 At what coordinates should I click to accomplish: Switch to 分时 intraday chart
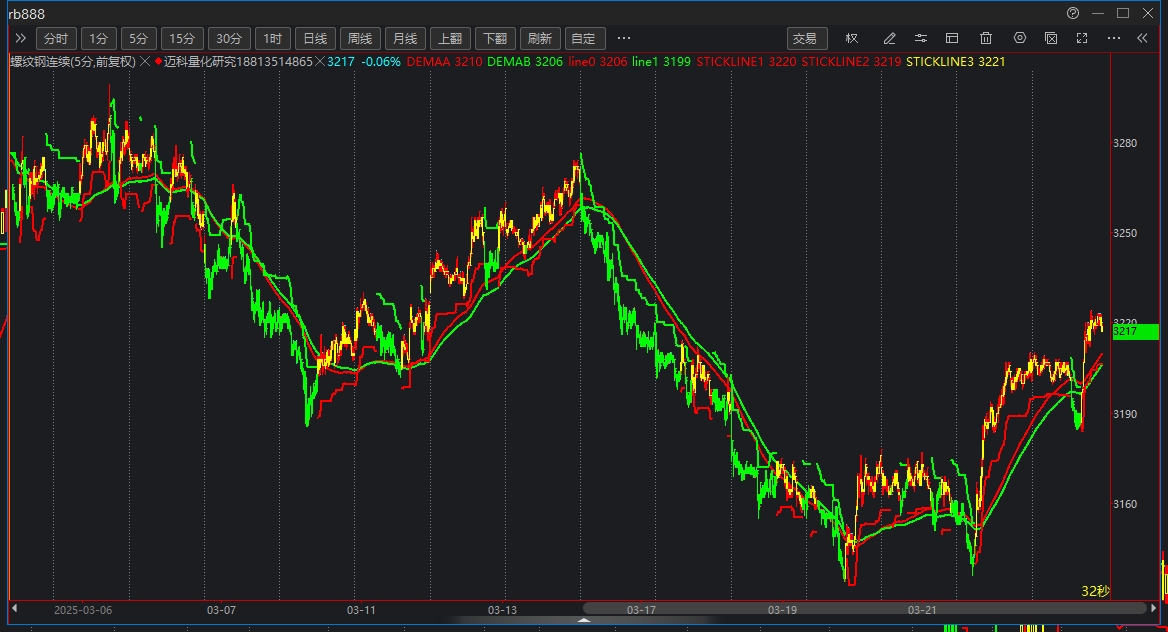pyautogui.click(x=56, y=39)
